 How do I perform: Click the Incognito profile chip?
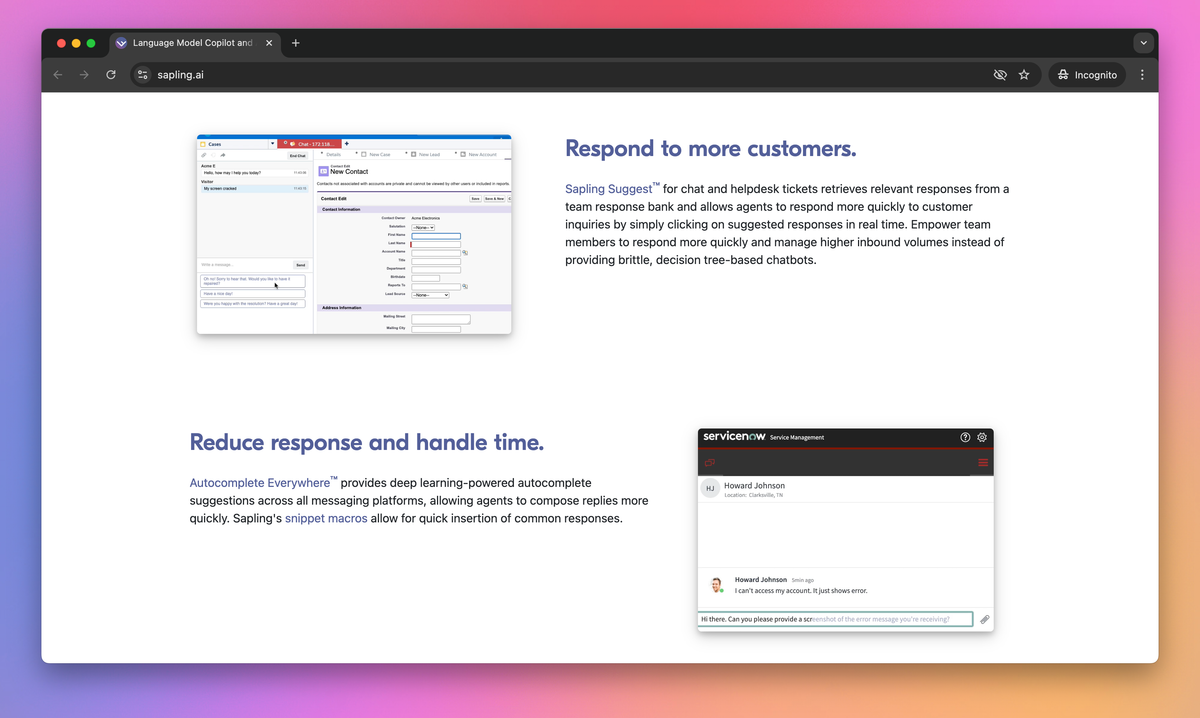[x=1087, y=75]
